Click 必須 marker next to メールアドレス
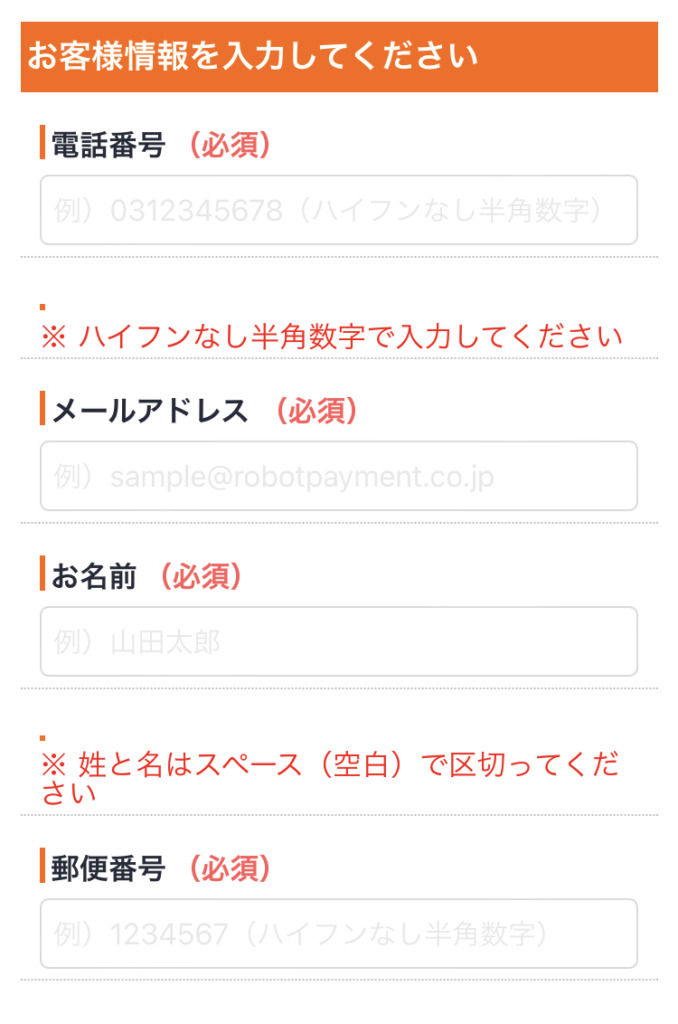678x1024 pixels. (x=317, y=411)
